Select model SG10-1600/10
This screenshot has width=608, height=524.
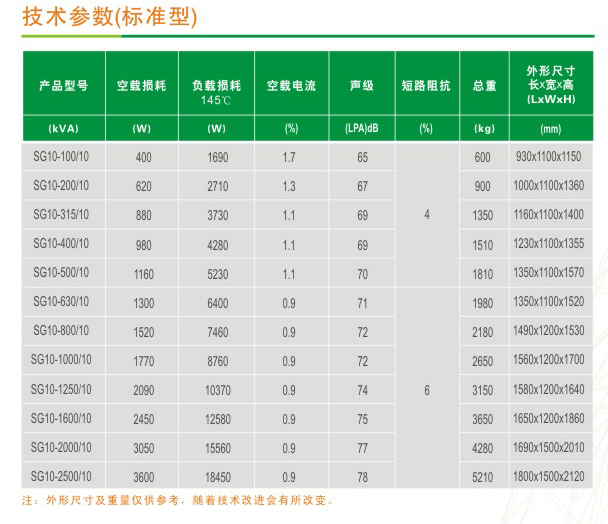coord(61,418)
